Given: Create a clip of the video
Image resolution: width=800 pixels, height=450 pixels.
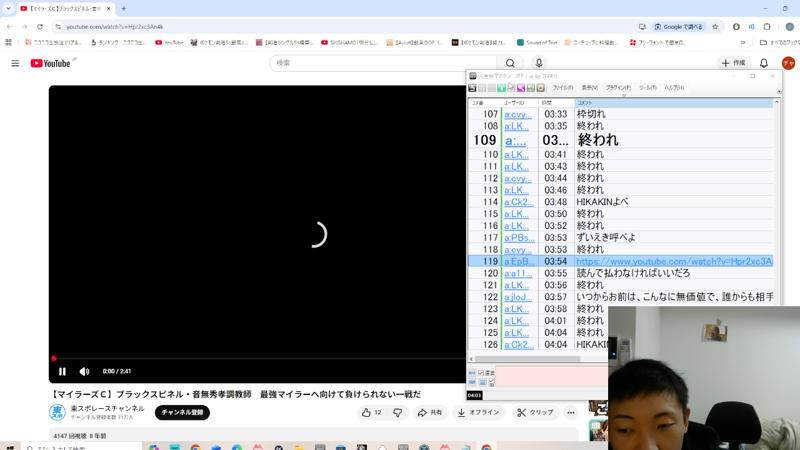Looking at the screenshot, I should click(x=535, y=412).
